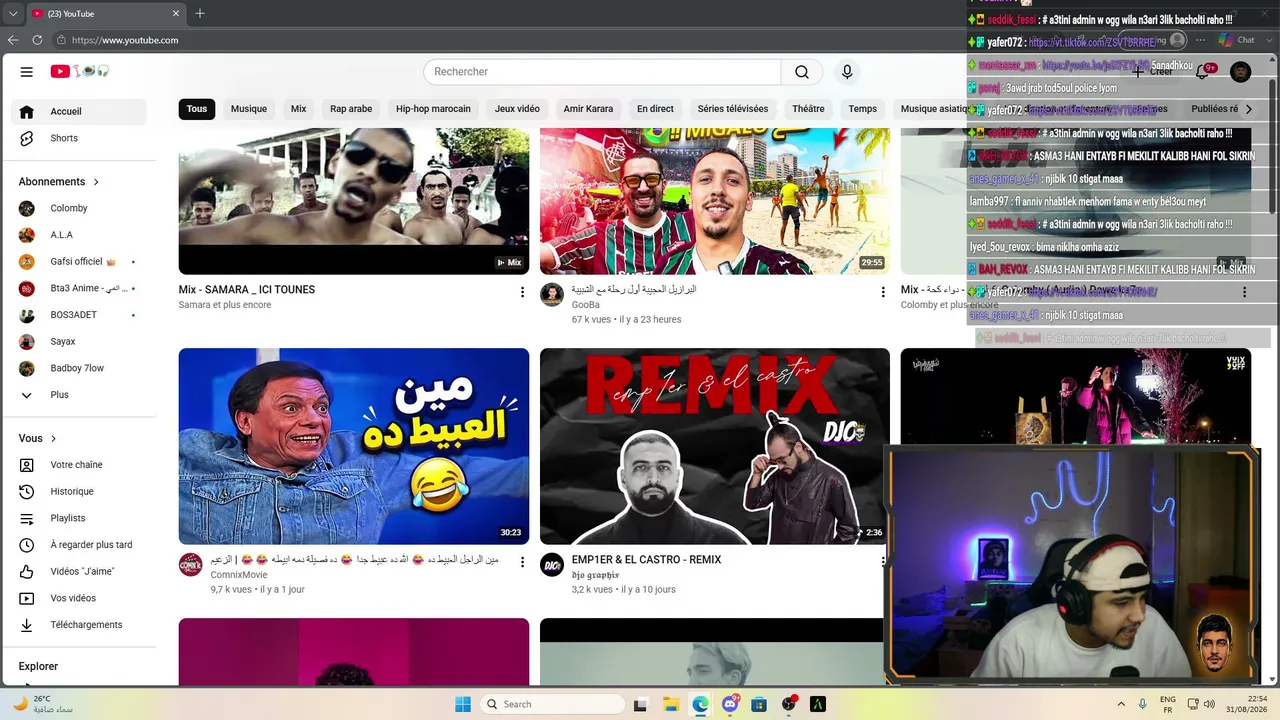Open the Badboy 7low subscription channel
This screenshot has width=1280, height=720.
[x=79, y=368]
